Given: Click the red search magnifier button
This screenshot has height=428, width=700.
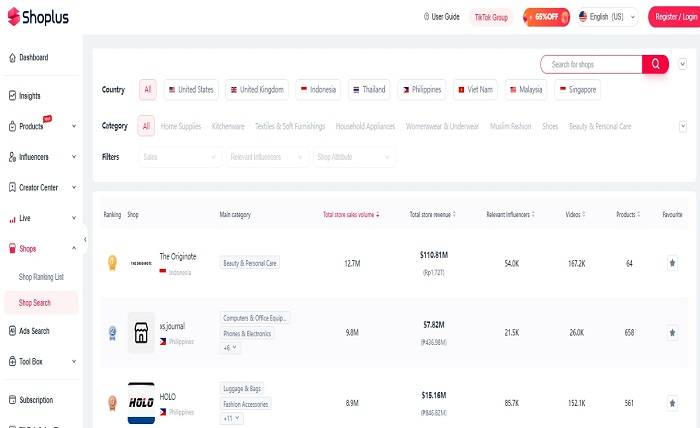Looking at the screenshot, I should tap(655, 64).
